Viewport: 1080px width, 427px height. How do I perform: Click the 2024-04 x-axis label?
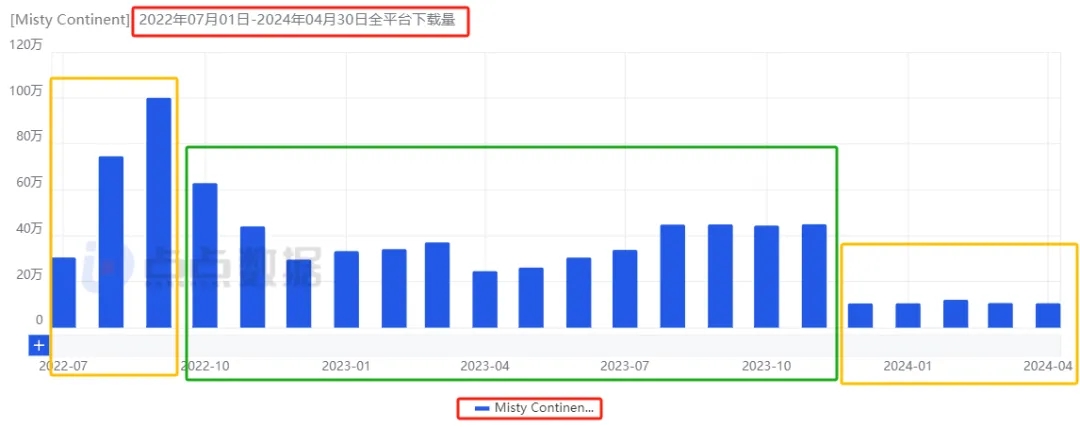1047,366
